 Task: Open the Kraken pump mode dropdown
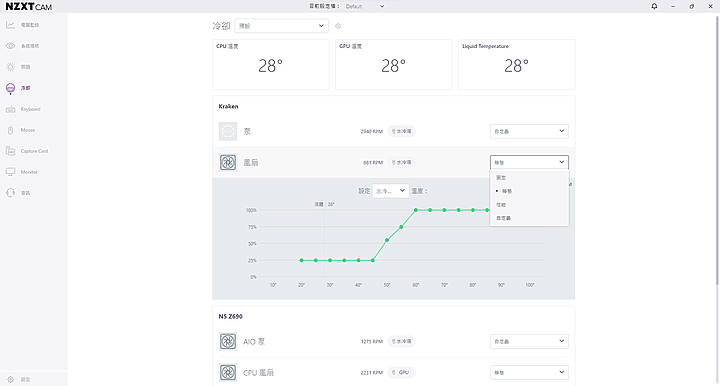(529, 131)
